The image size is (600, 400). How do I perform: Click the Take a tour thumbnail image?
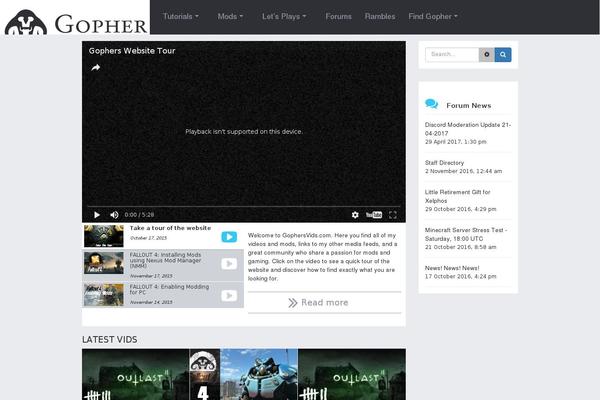click(104, 236)
